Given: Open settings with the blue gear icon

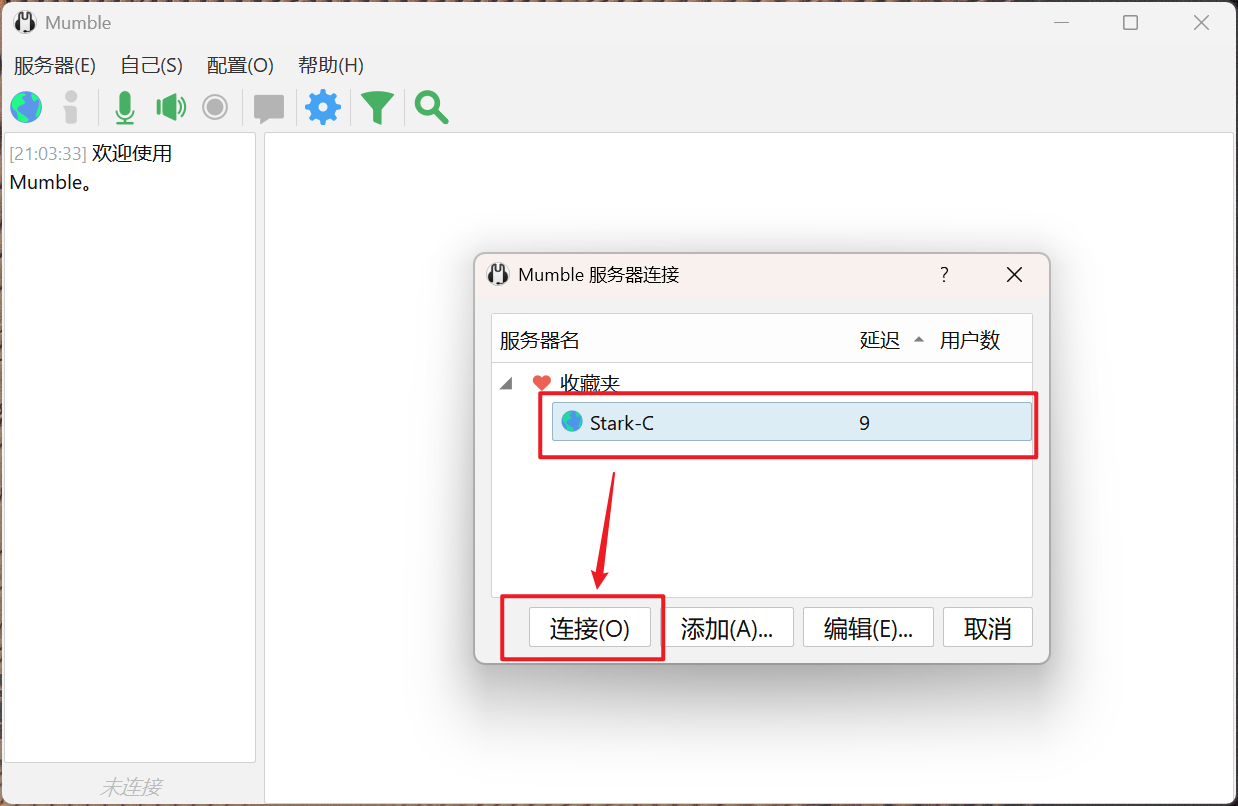Looking at the screenshot, I should pos(323,107).
